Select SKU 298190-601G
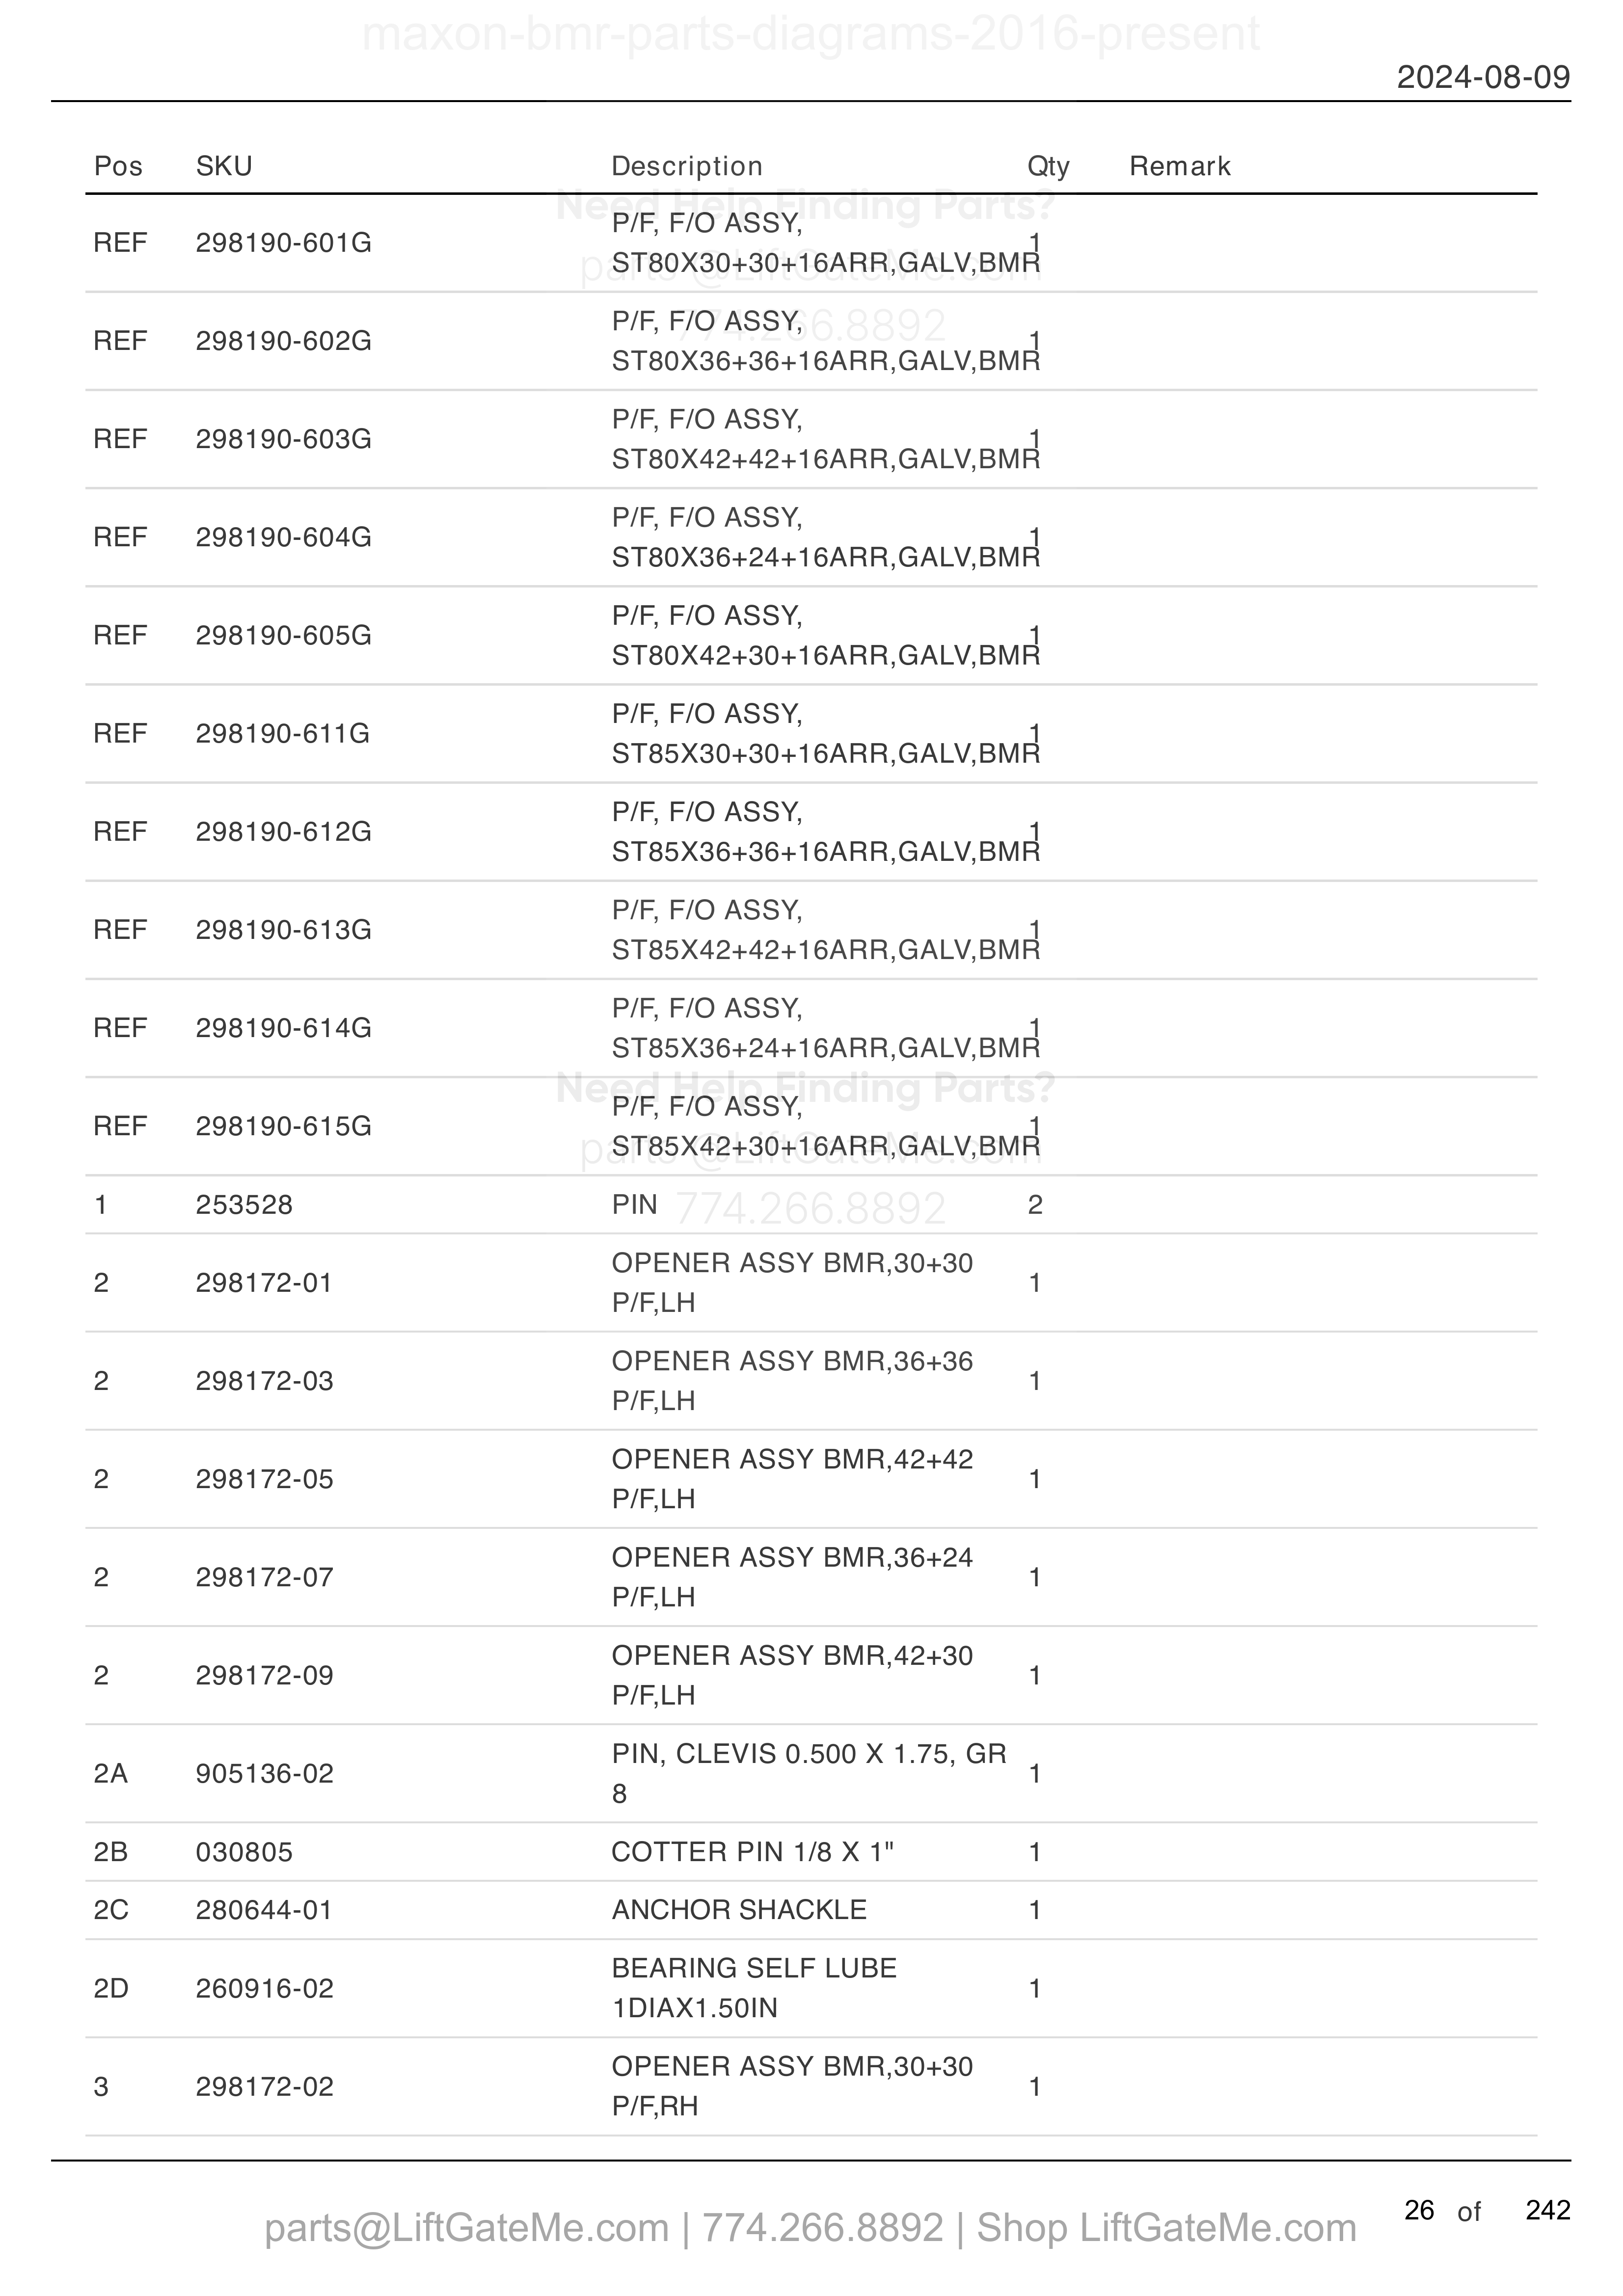Screen dimensions: 1623x2296 pyautogui.click(x=283, y=243)
